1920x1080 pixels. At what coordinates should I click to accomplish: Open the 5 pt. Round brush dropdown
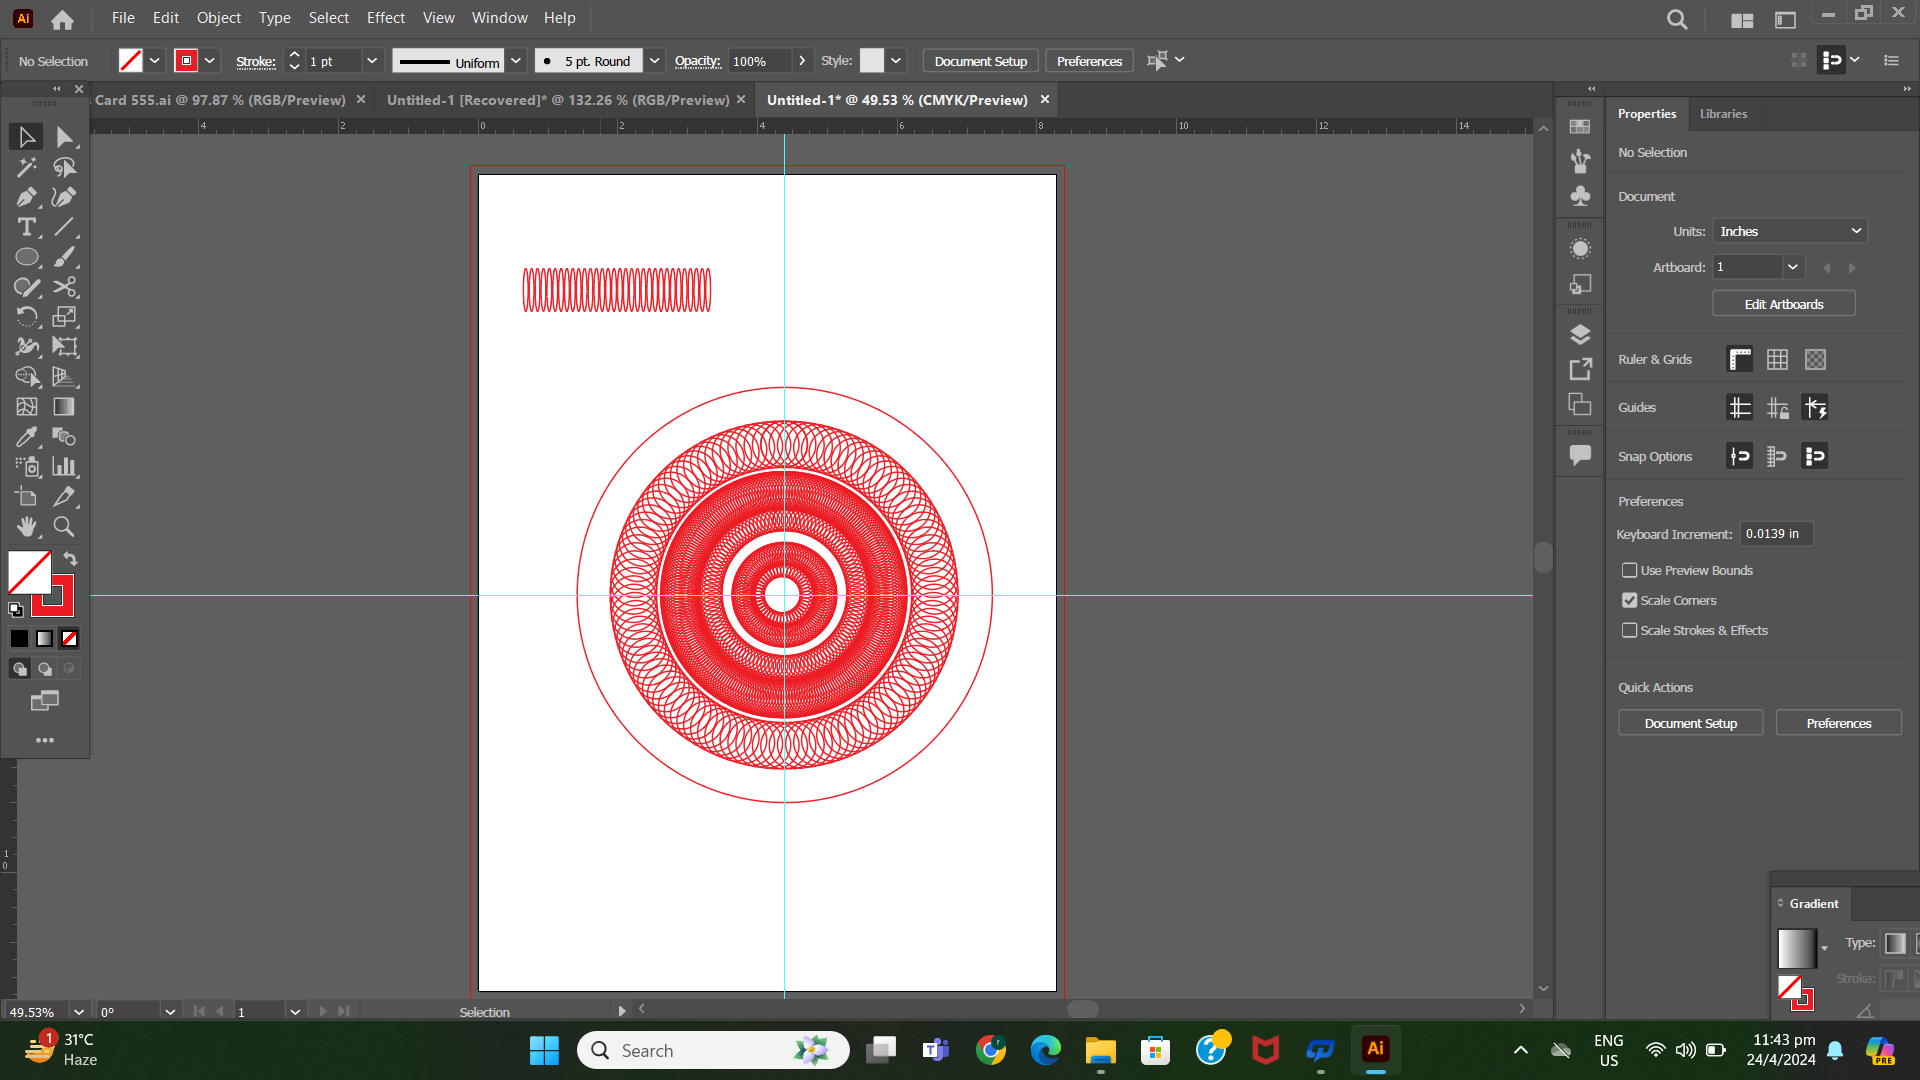(654, 61)
